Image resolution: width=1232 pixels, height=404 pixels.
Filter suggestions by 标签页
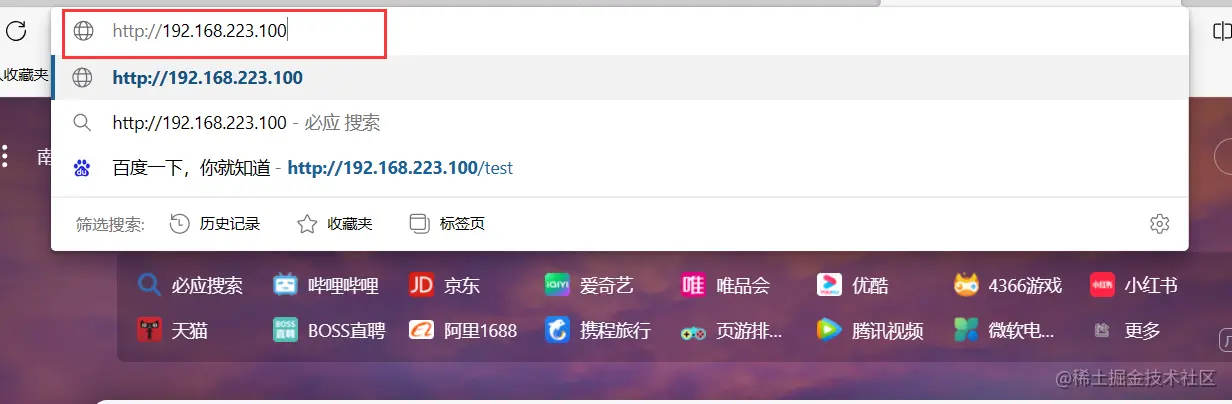tap(448, 224)
